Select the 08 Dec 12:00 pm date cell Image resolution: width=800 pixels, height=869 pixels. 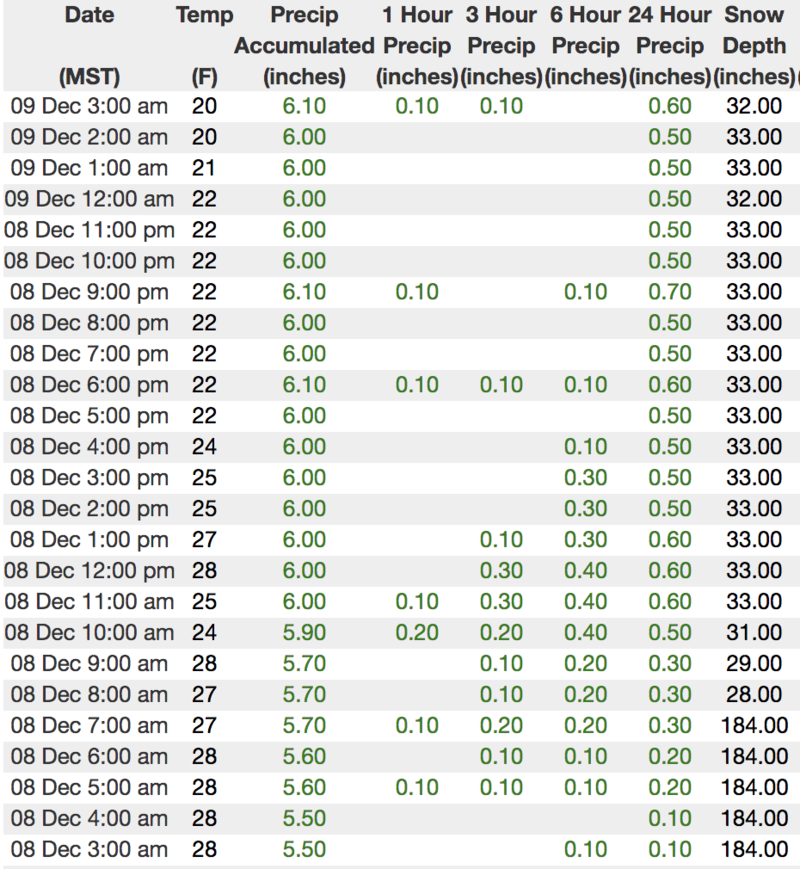[88, 570]
